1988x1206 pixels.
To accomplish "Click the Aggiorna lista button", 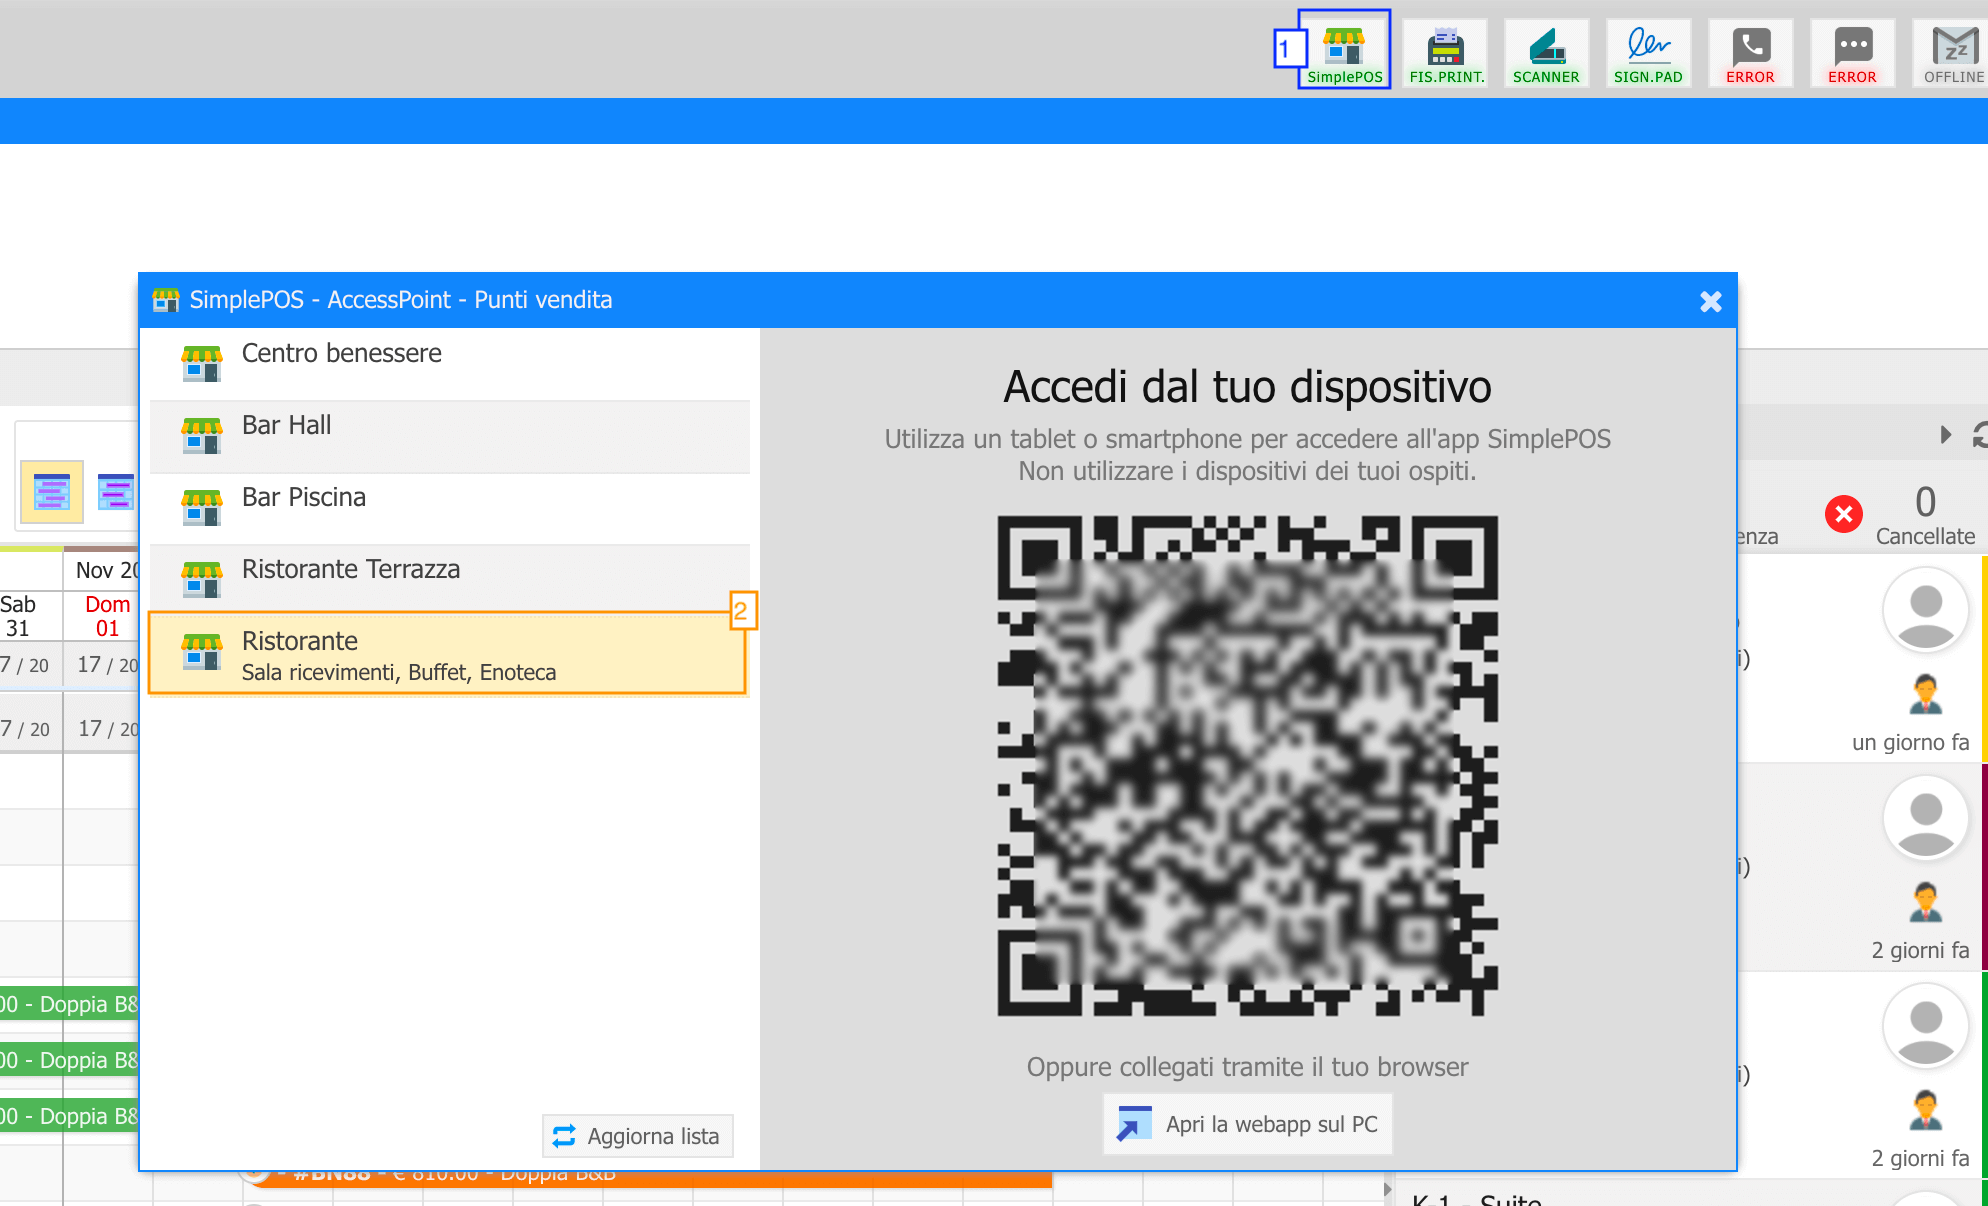I will coord(637,1136).
